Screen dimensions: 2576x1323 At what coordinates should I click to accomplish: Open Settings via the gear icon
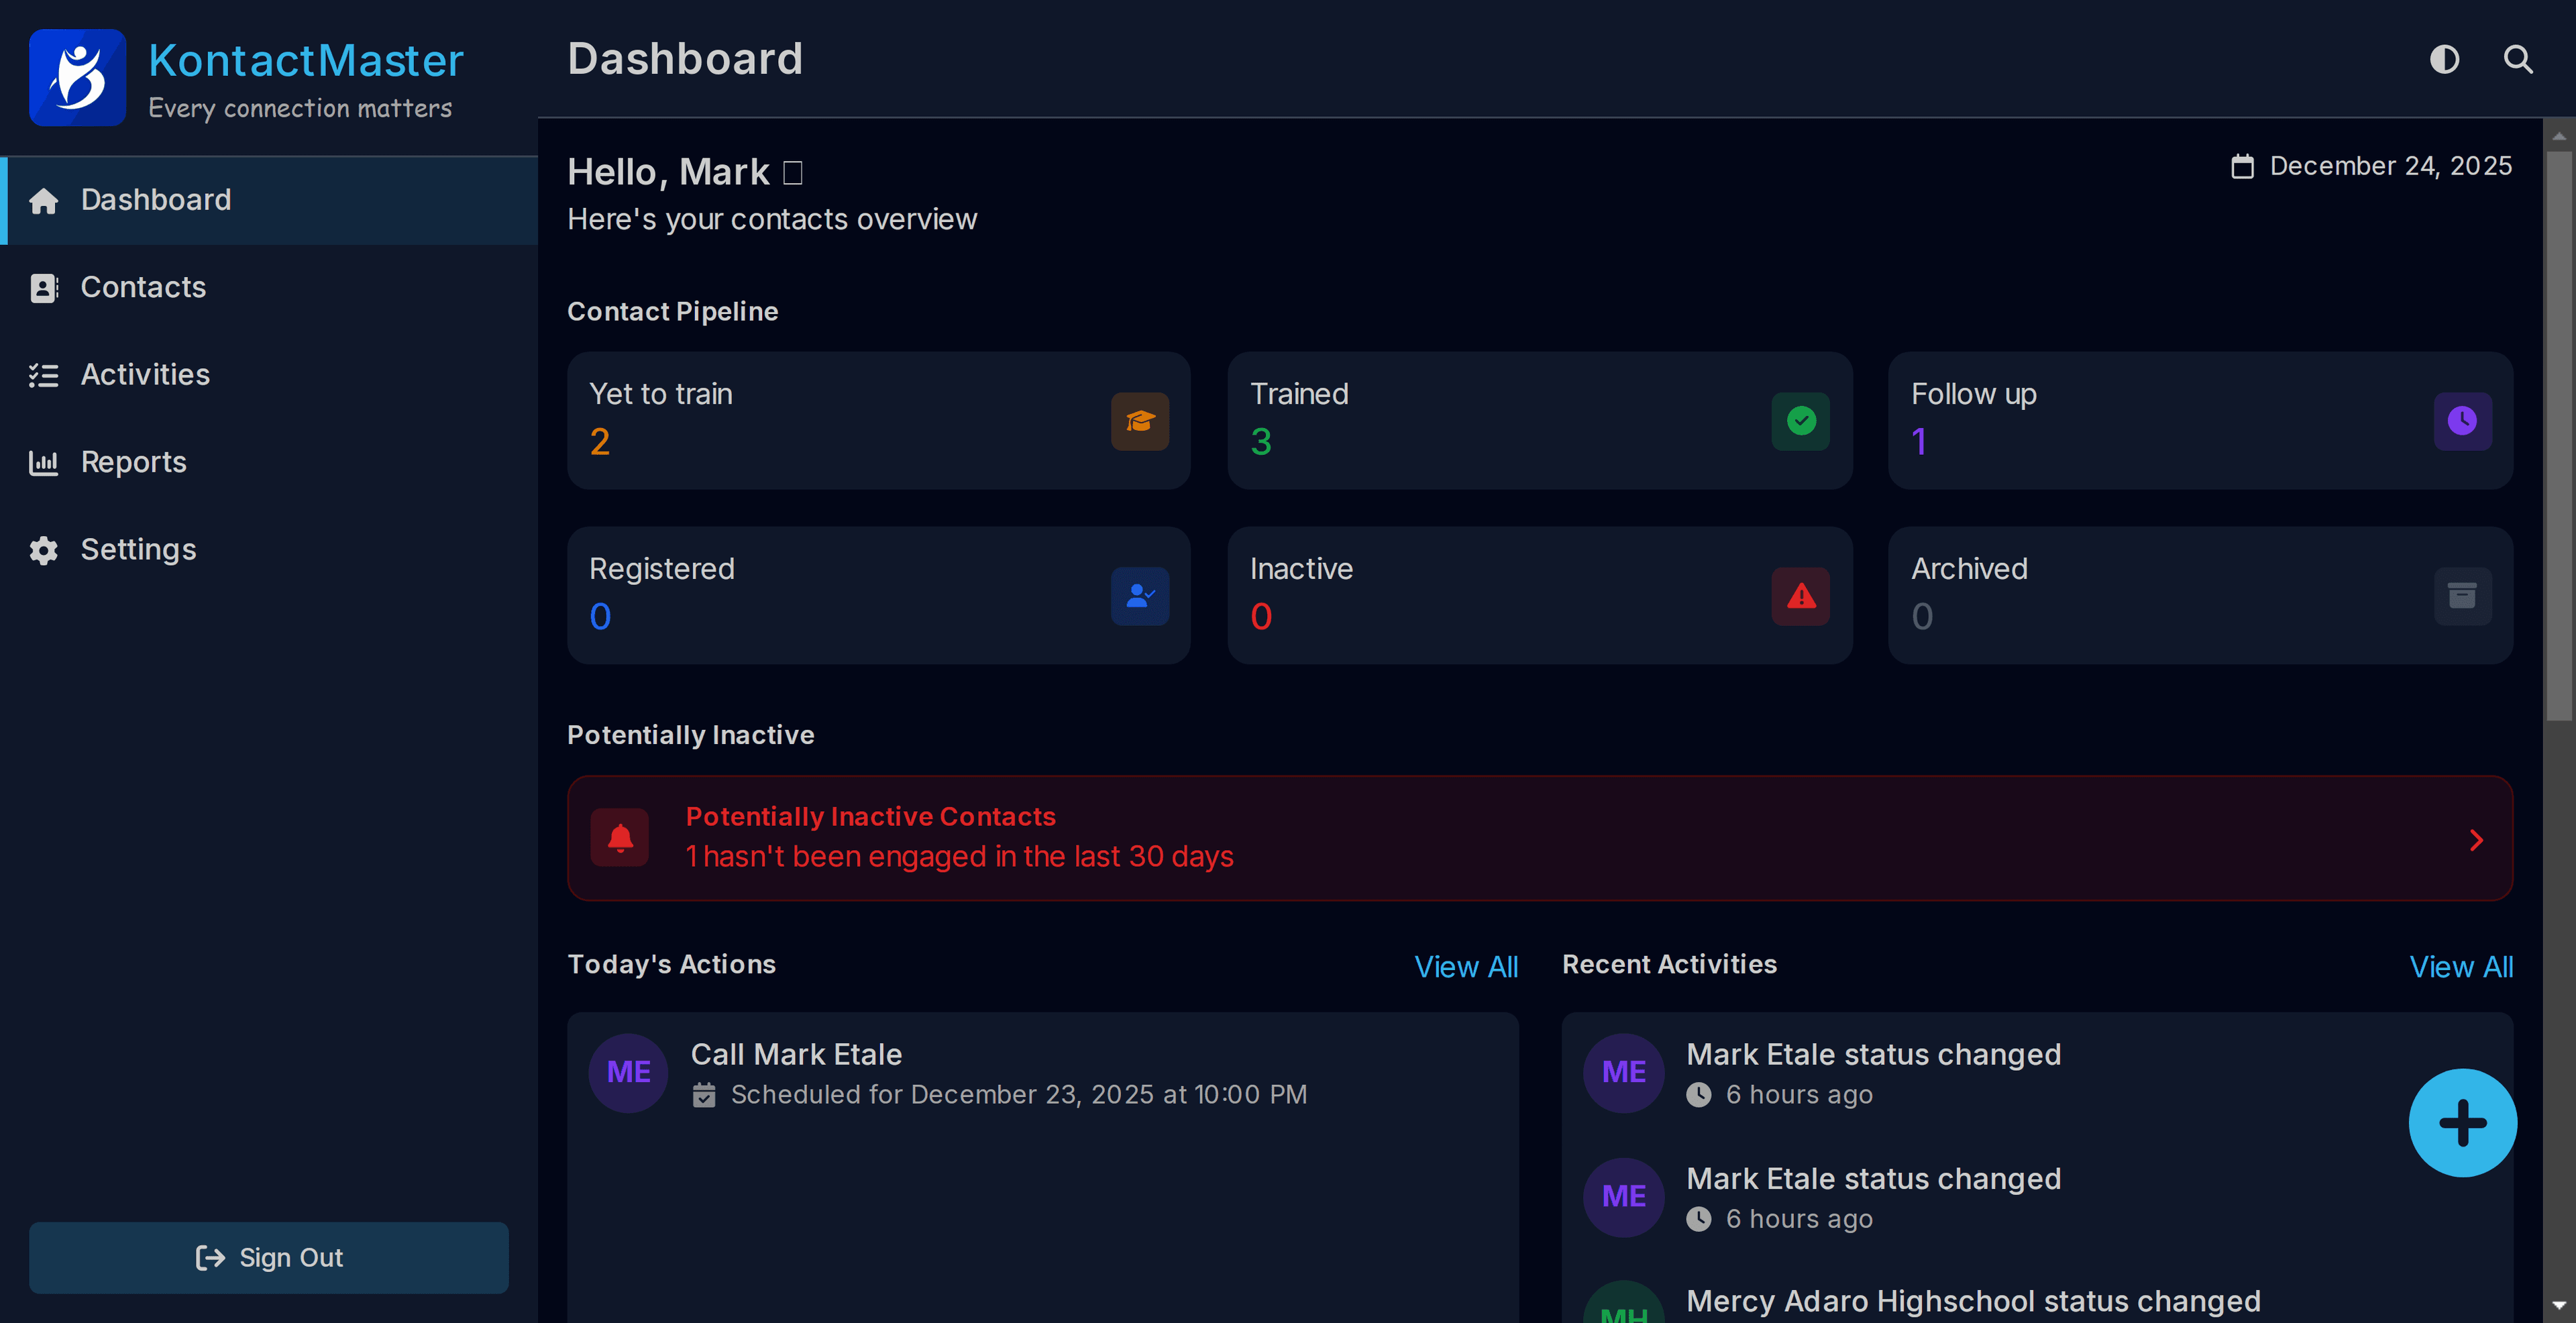(x=44, y=549)
